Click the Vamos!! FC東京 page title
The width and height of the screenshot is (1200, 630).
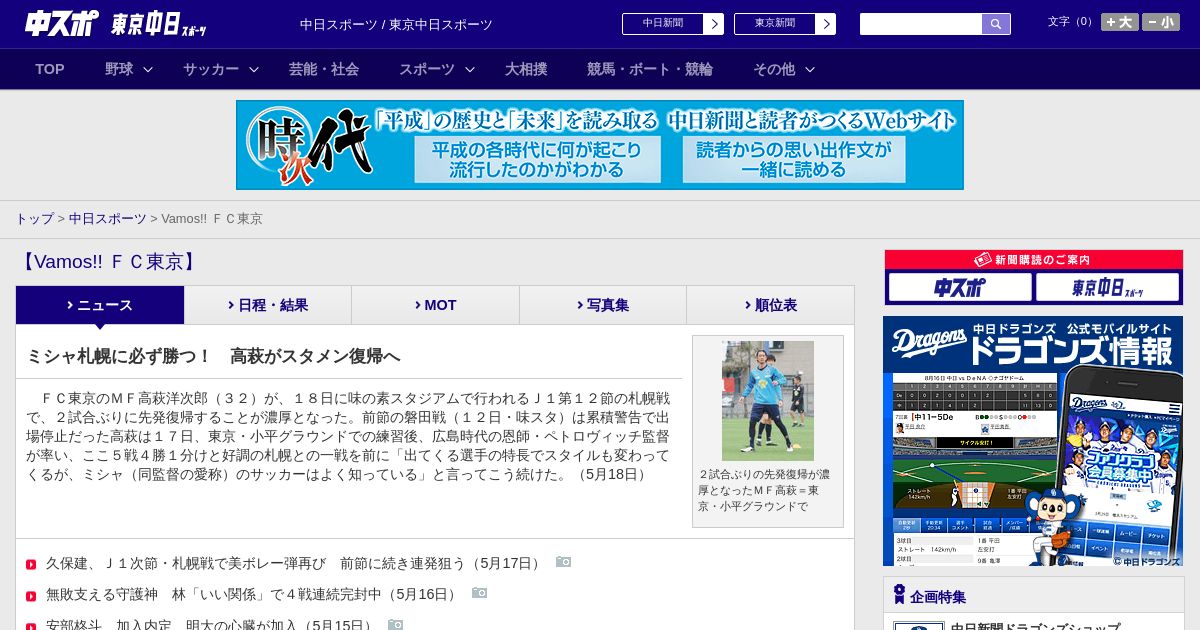(x=109, y=262)
